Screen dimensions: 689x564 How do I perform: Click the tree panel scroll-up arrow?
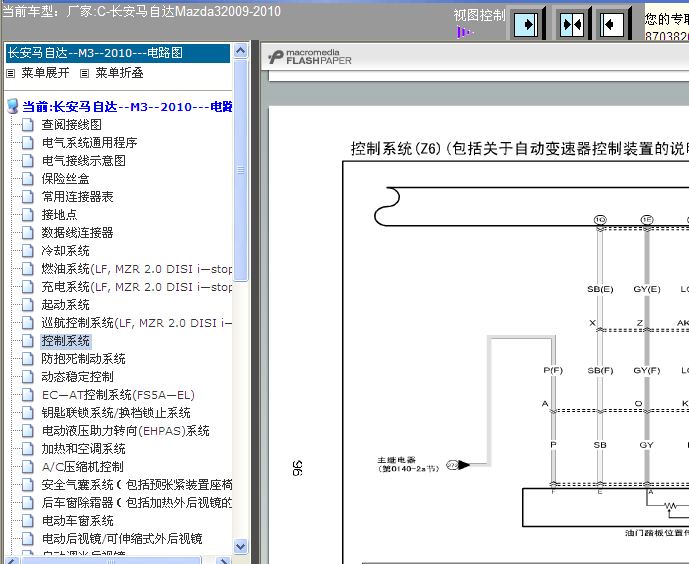[240, 51]
